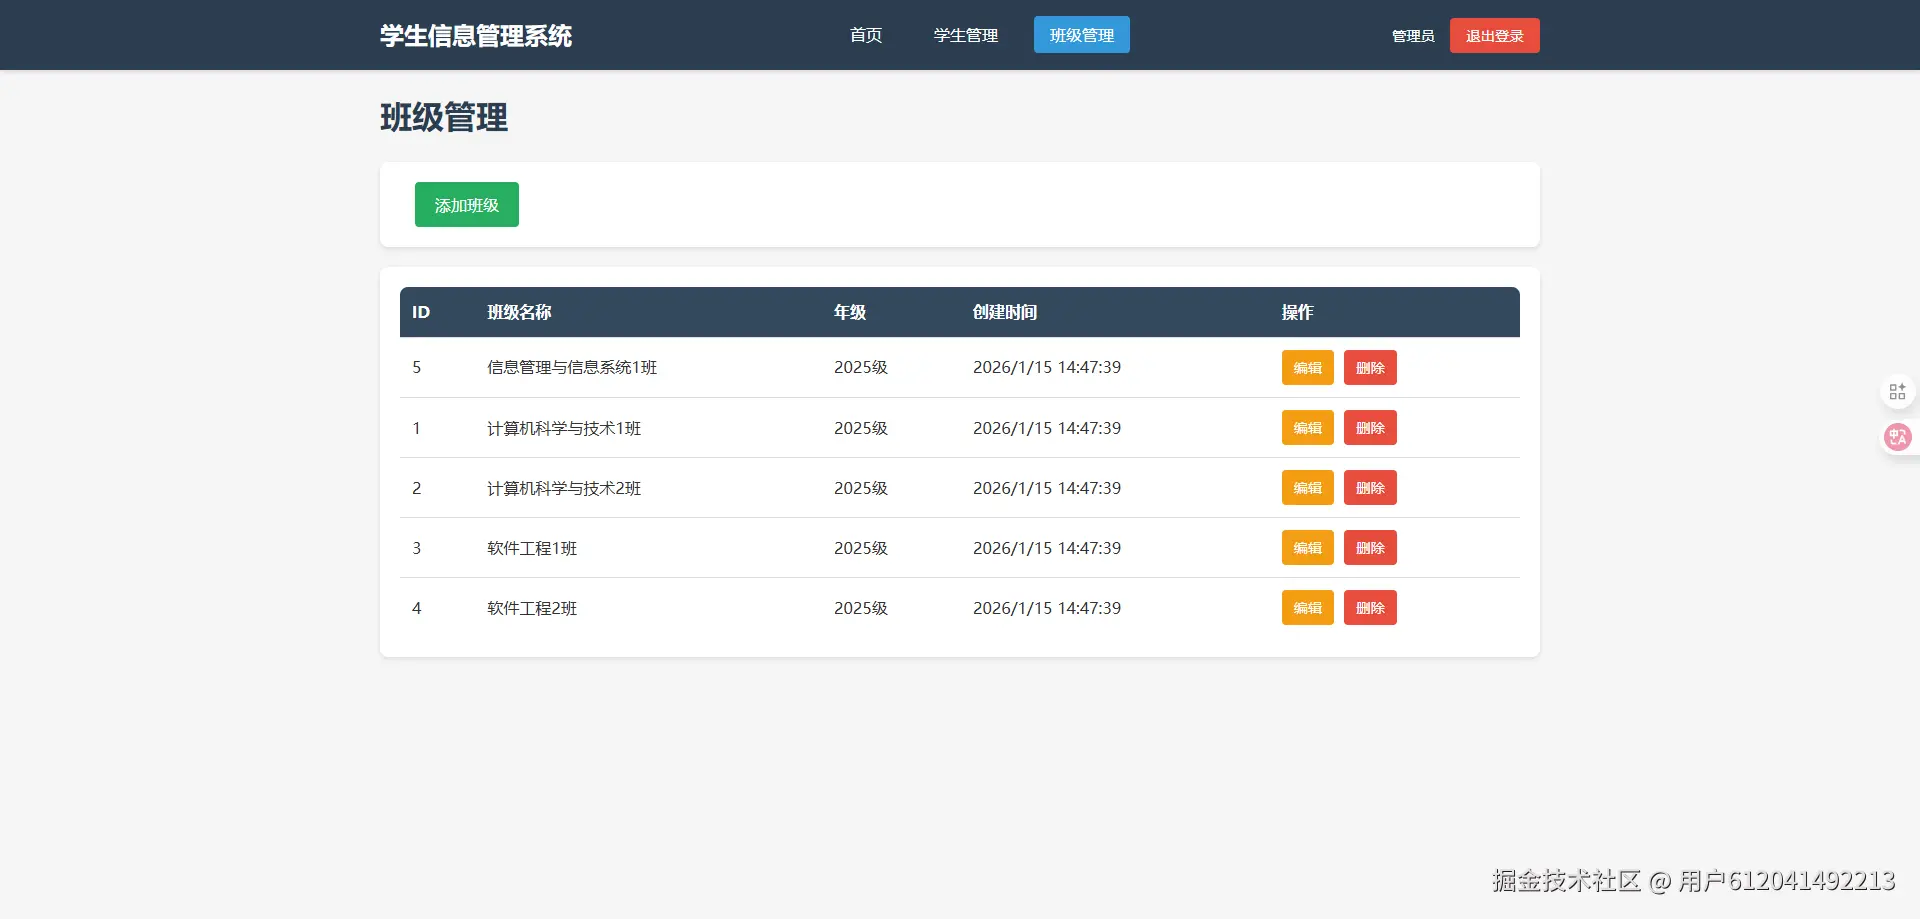Delete 计算机科学与技术1班 row
This screenshot has height=919, width=1920.
pos(1370,428)
